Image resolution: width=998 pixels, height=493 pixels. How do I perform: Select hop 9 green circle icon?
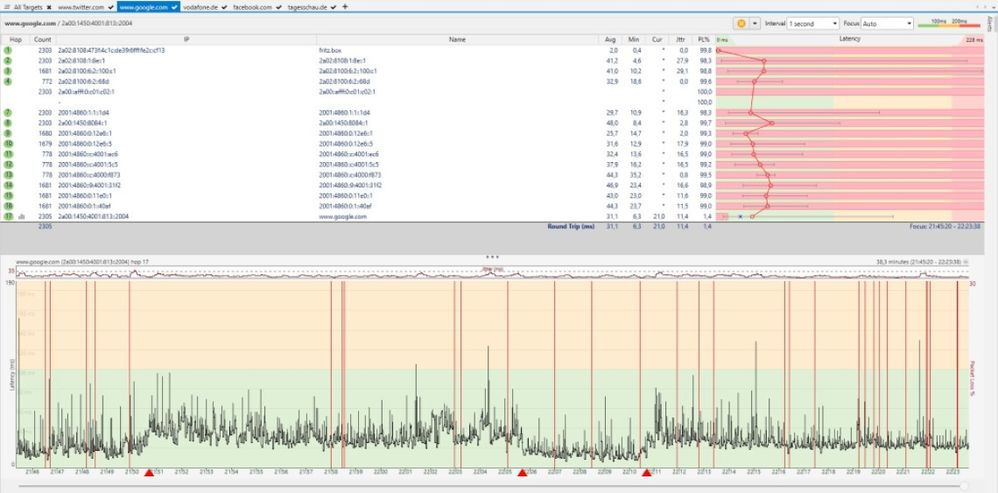[8, 134]
